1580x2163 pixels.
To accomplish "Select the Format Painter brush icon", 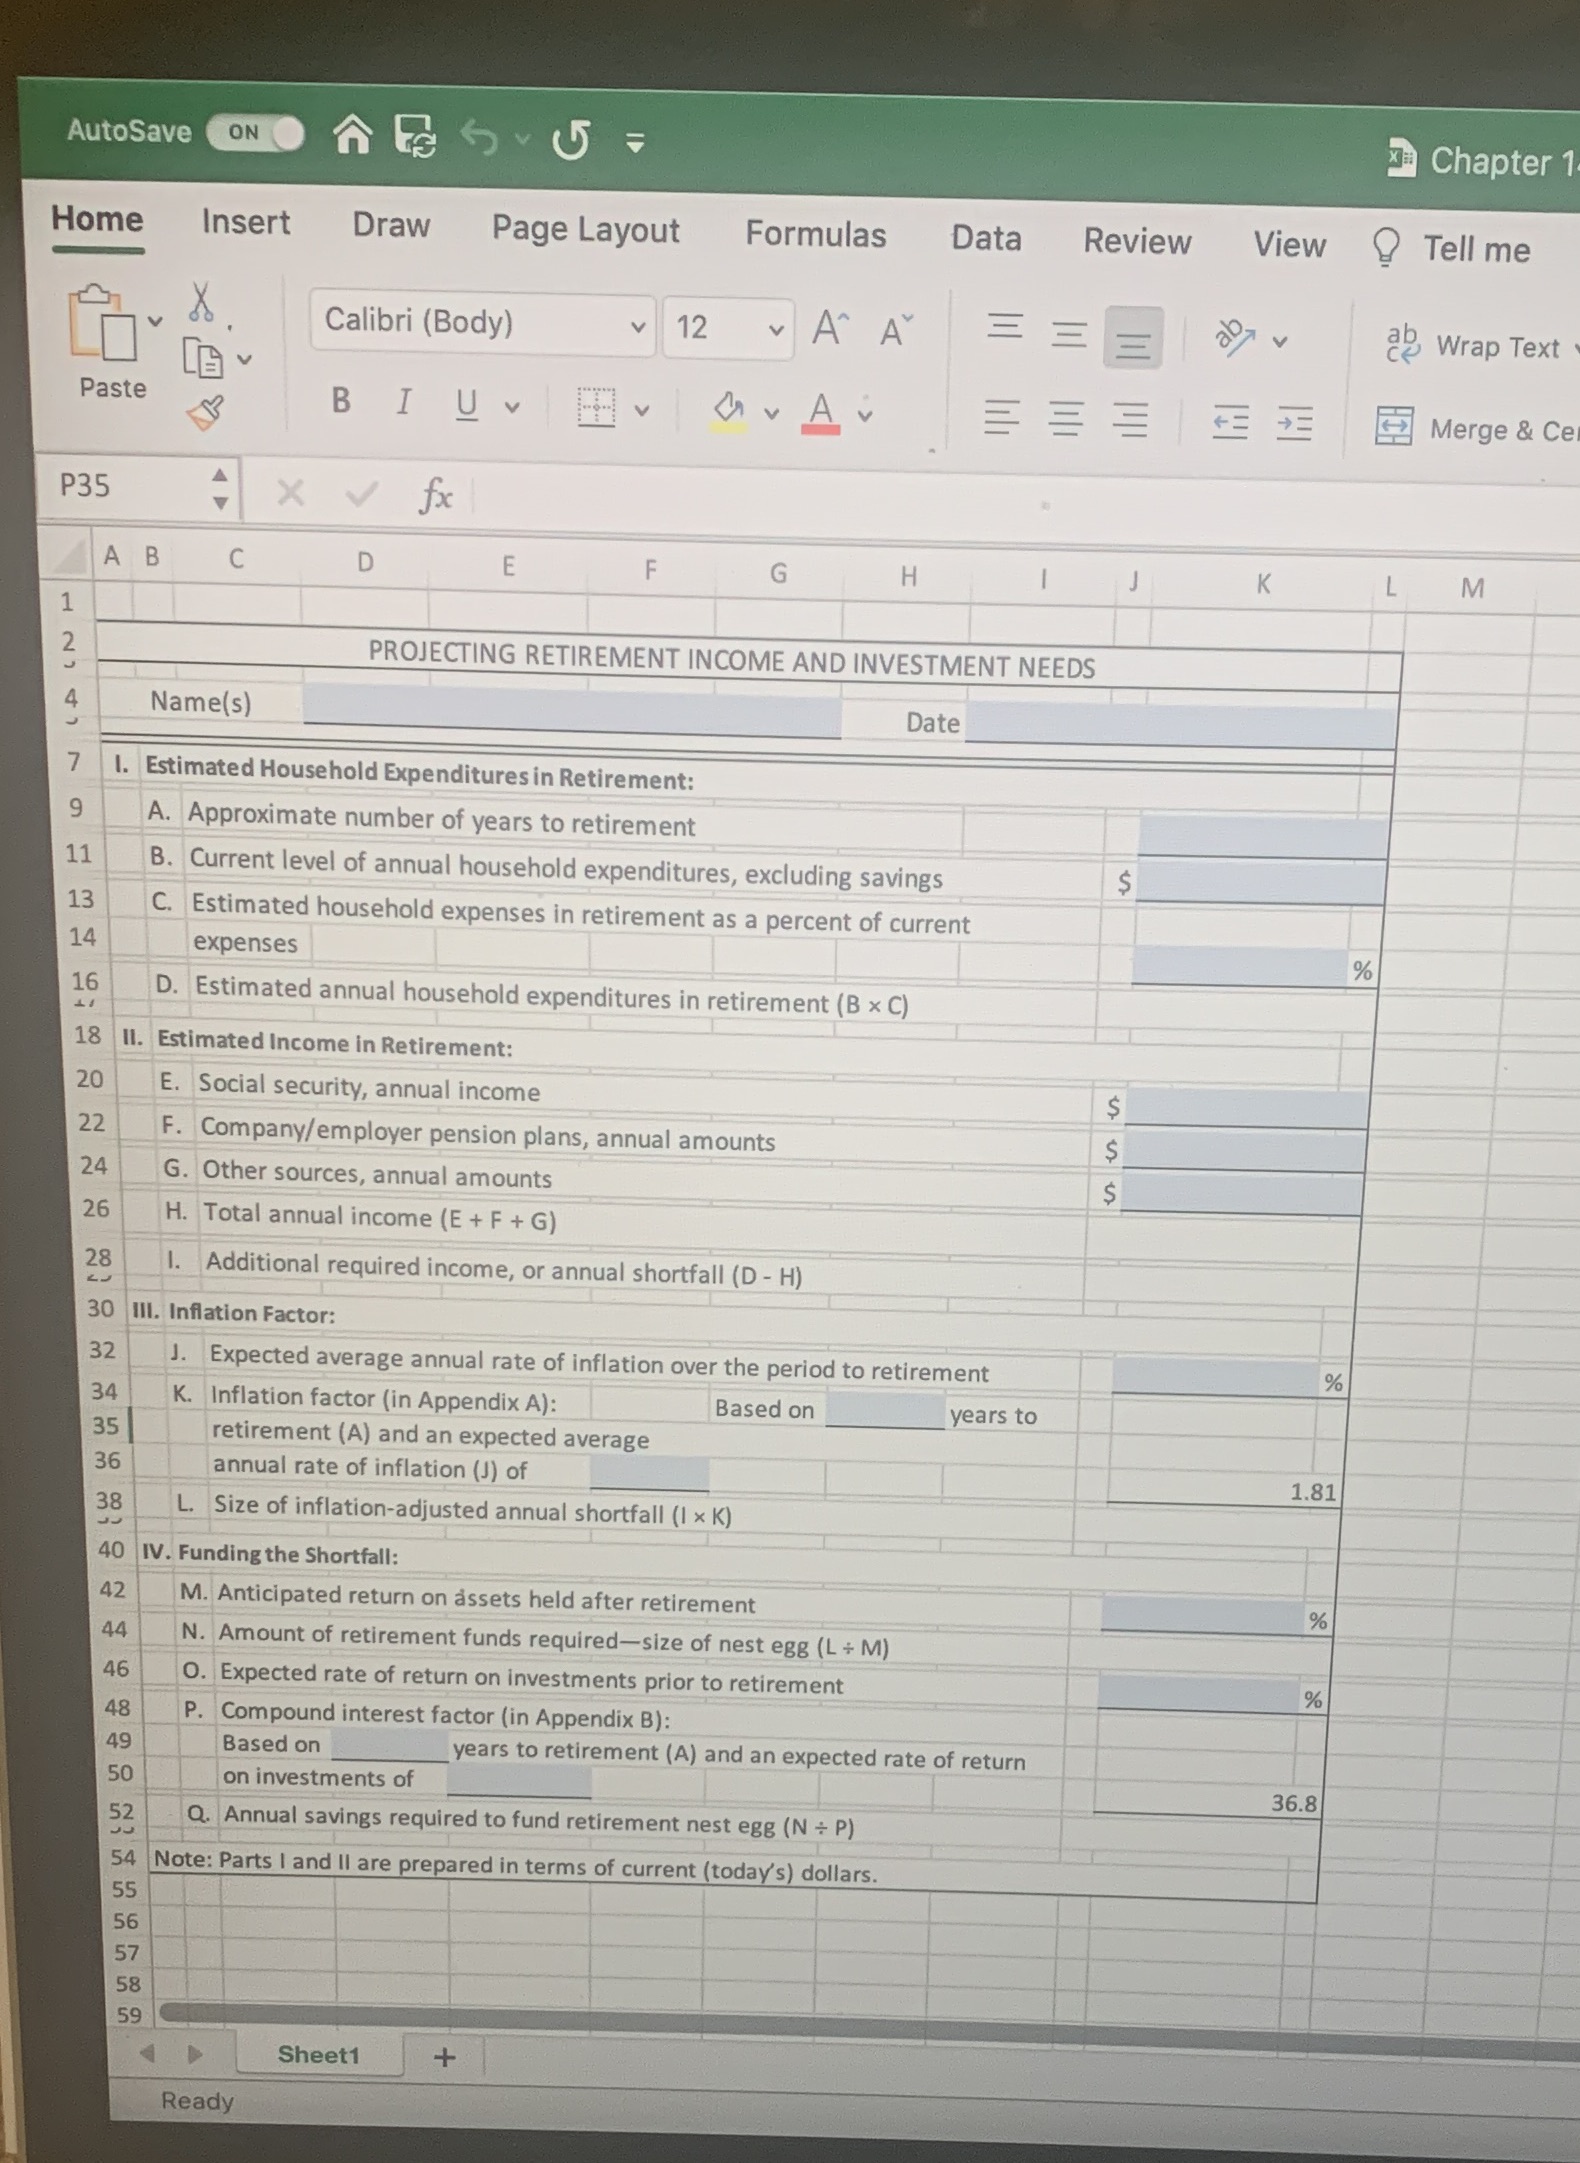I will [205, 411].
